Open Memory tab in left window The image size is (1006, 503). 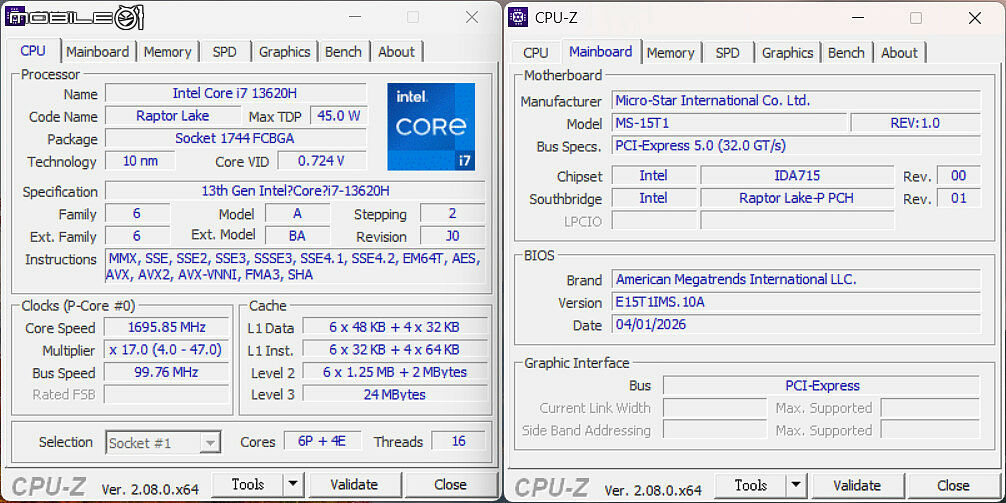pos(167,52)
